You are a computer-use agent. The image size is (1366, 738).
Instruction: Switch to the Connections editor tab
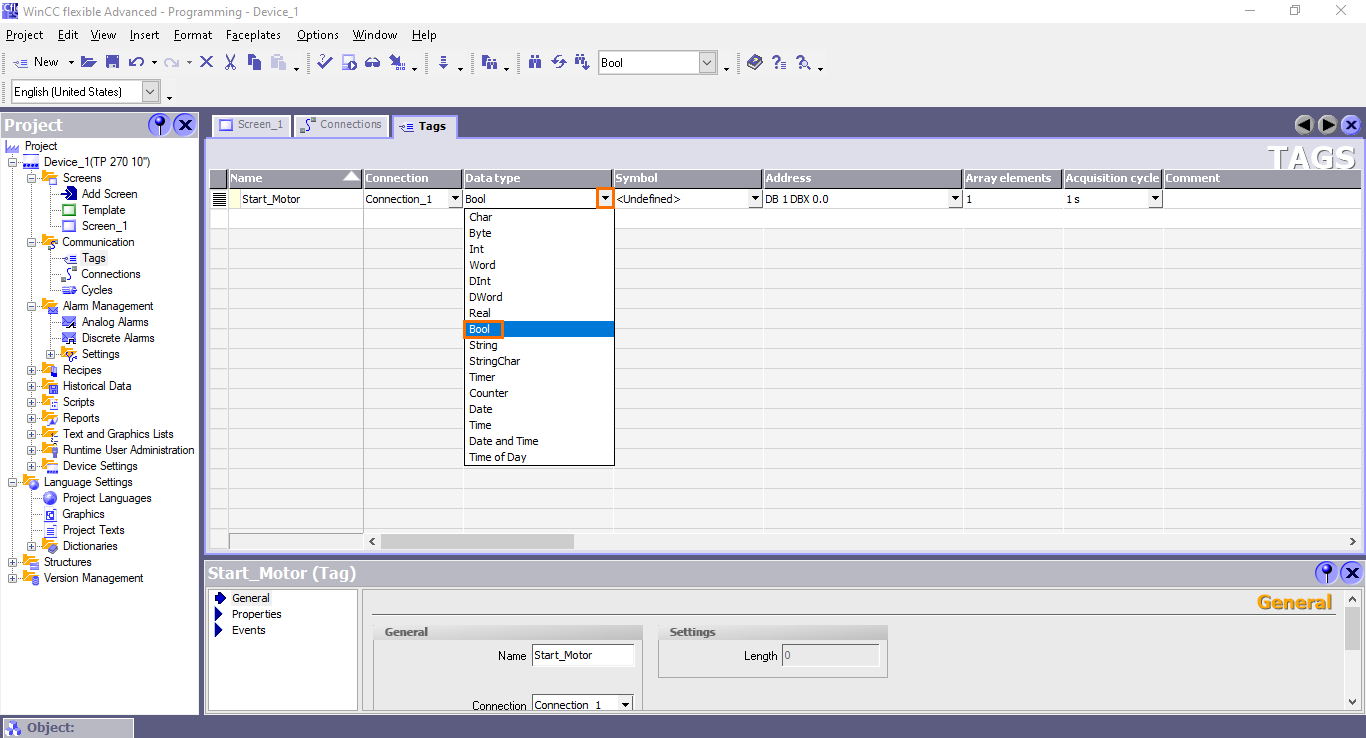340,125
